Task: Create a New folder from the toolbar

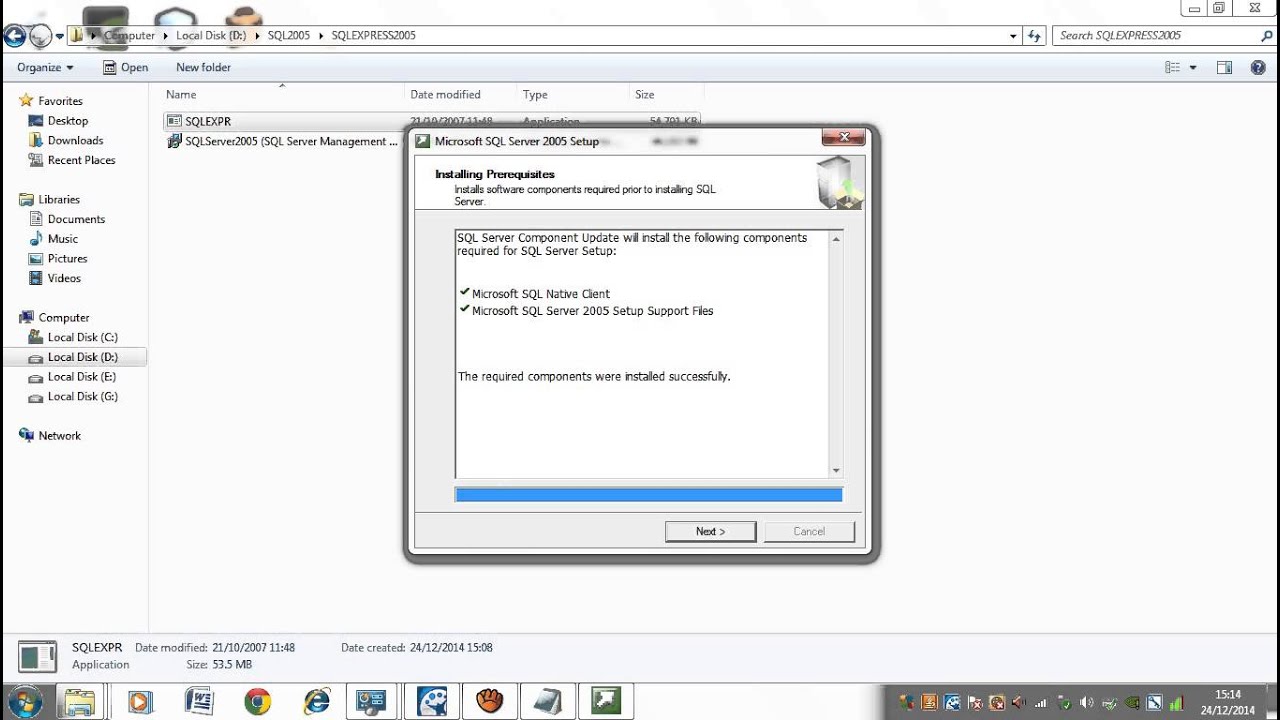Action: pos(203,67)
